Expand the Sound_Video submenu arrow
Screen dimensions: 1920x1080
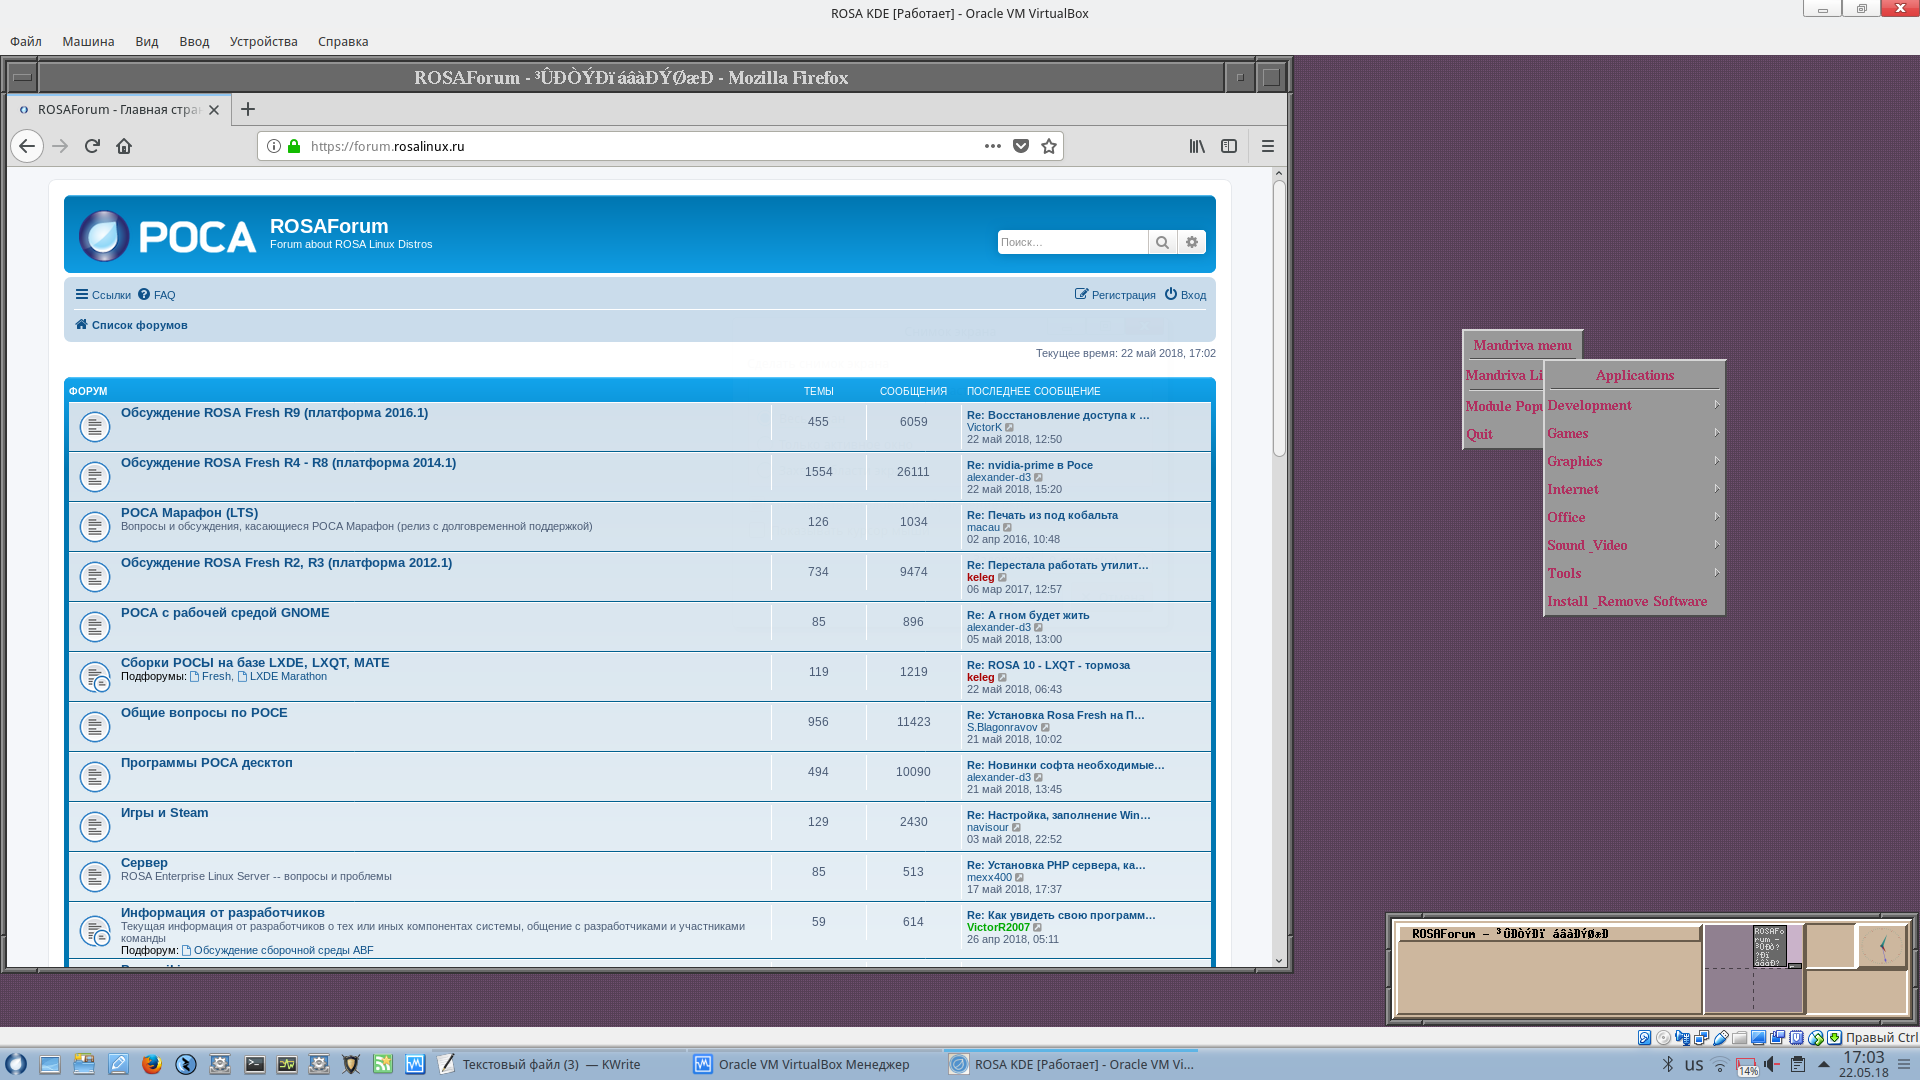pos(1716,545)
